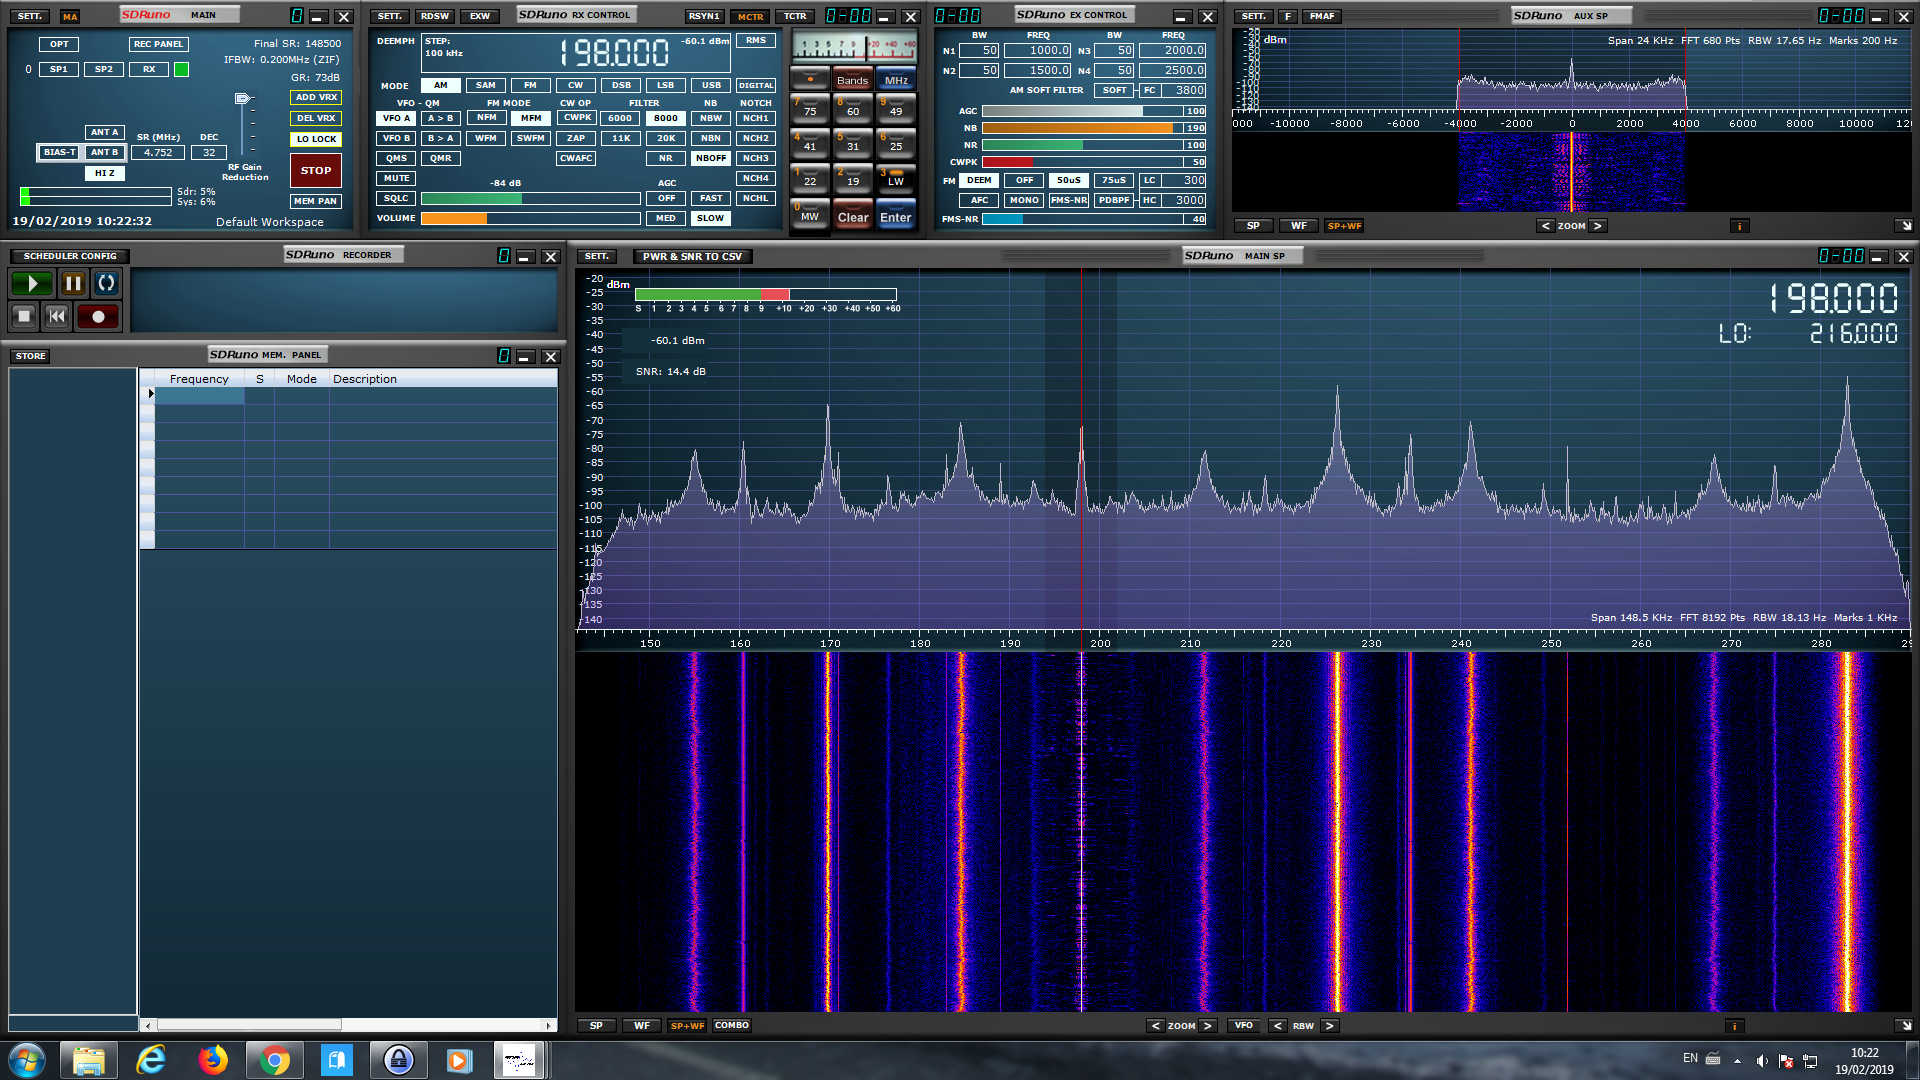
Task: Open Internet Explorer from taskbar
Action: (x=150, y=1060)
